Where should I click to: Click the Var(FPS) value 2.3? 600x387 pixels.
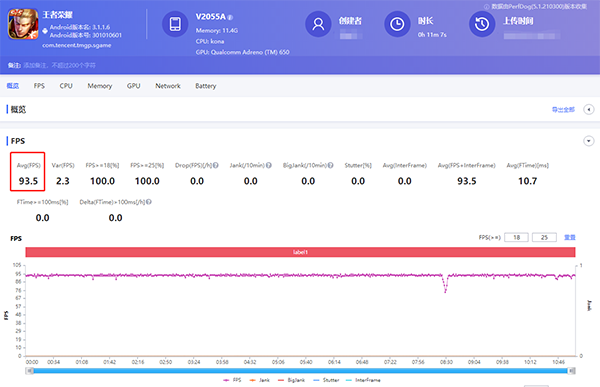(x=63, y=181)
